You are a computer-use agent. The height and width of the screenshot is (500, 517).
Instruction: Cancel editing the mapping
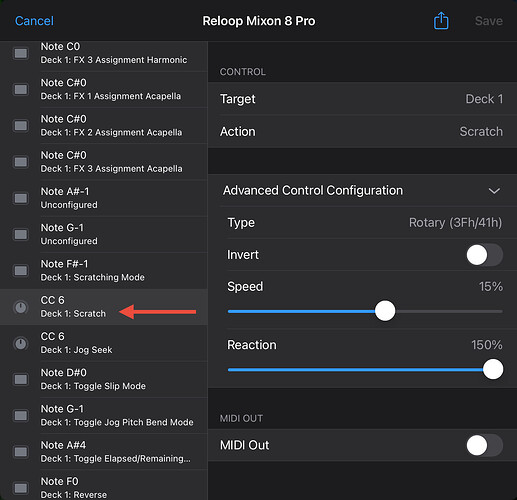click(x=34, y=21)
